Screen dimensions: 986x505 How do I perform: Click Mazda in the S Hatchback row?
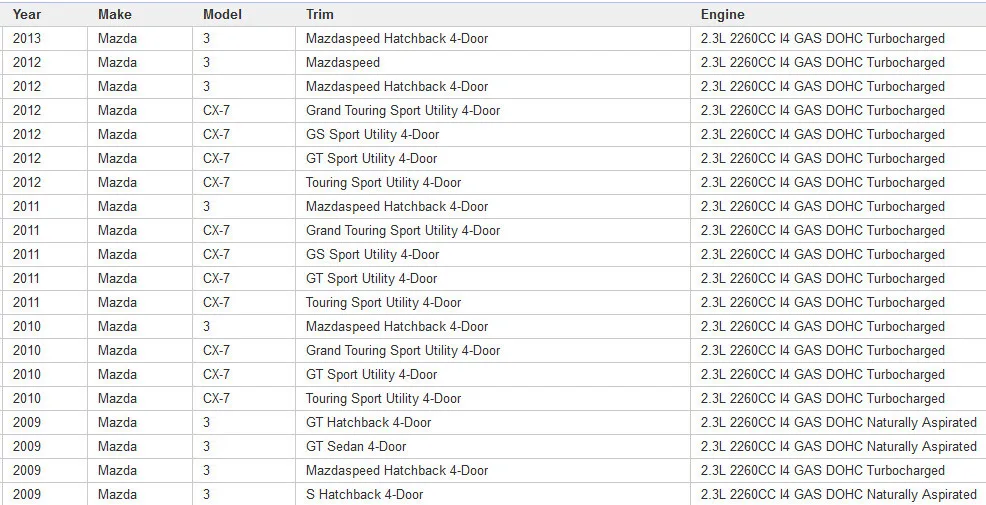140,494
